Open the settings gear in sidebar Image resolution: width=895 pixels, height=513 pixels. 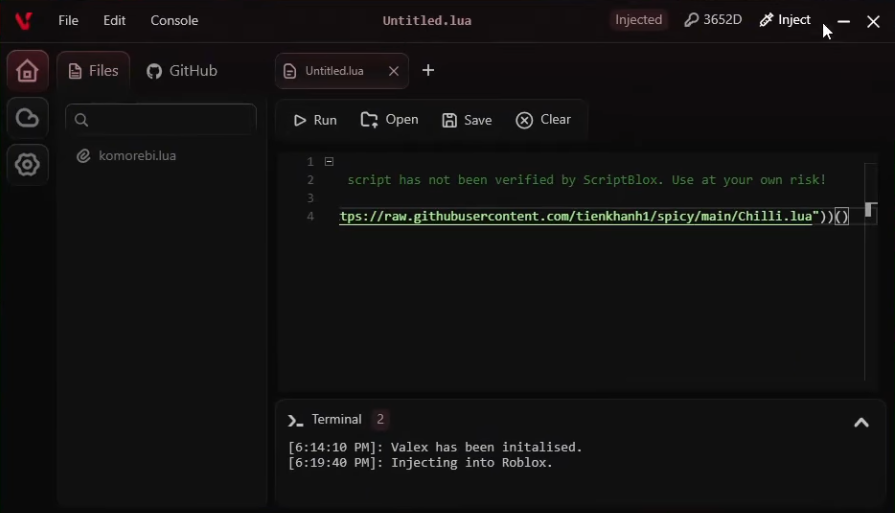tap(27, 165)
